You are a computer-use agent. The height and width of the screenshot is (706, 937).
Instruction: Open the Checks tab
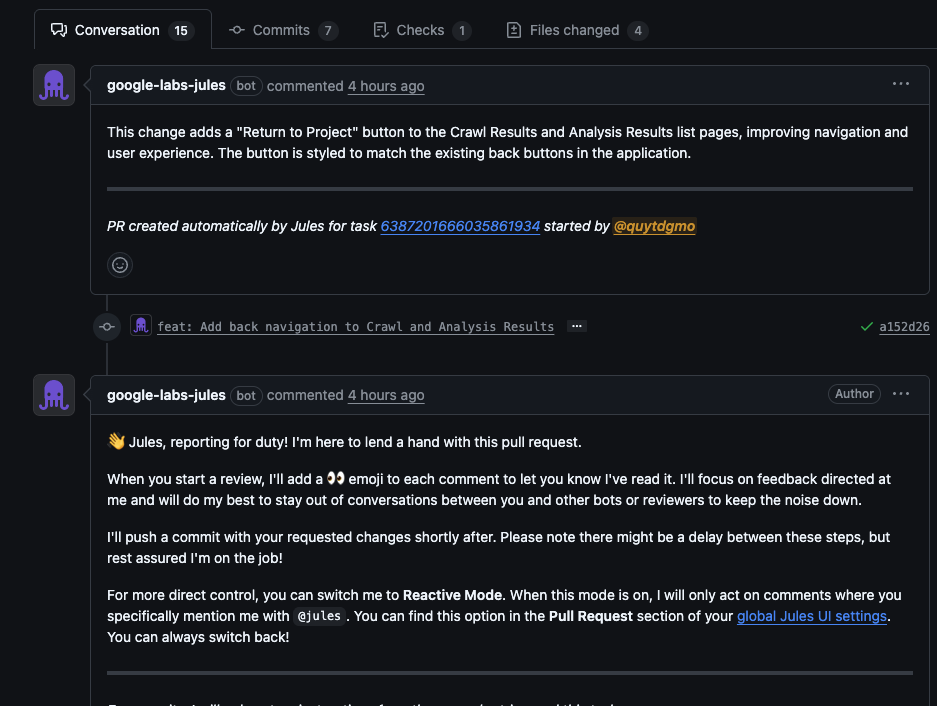pos(421,30)
